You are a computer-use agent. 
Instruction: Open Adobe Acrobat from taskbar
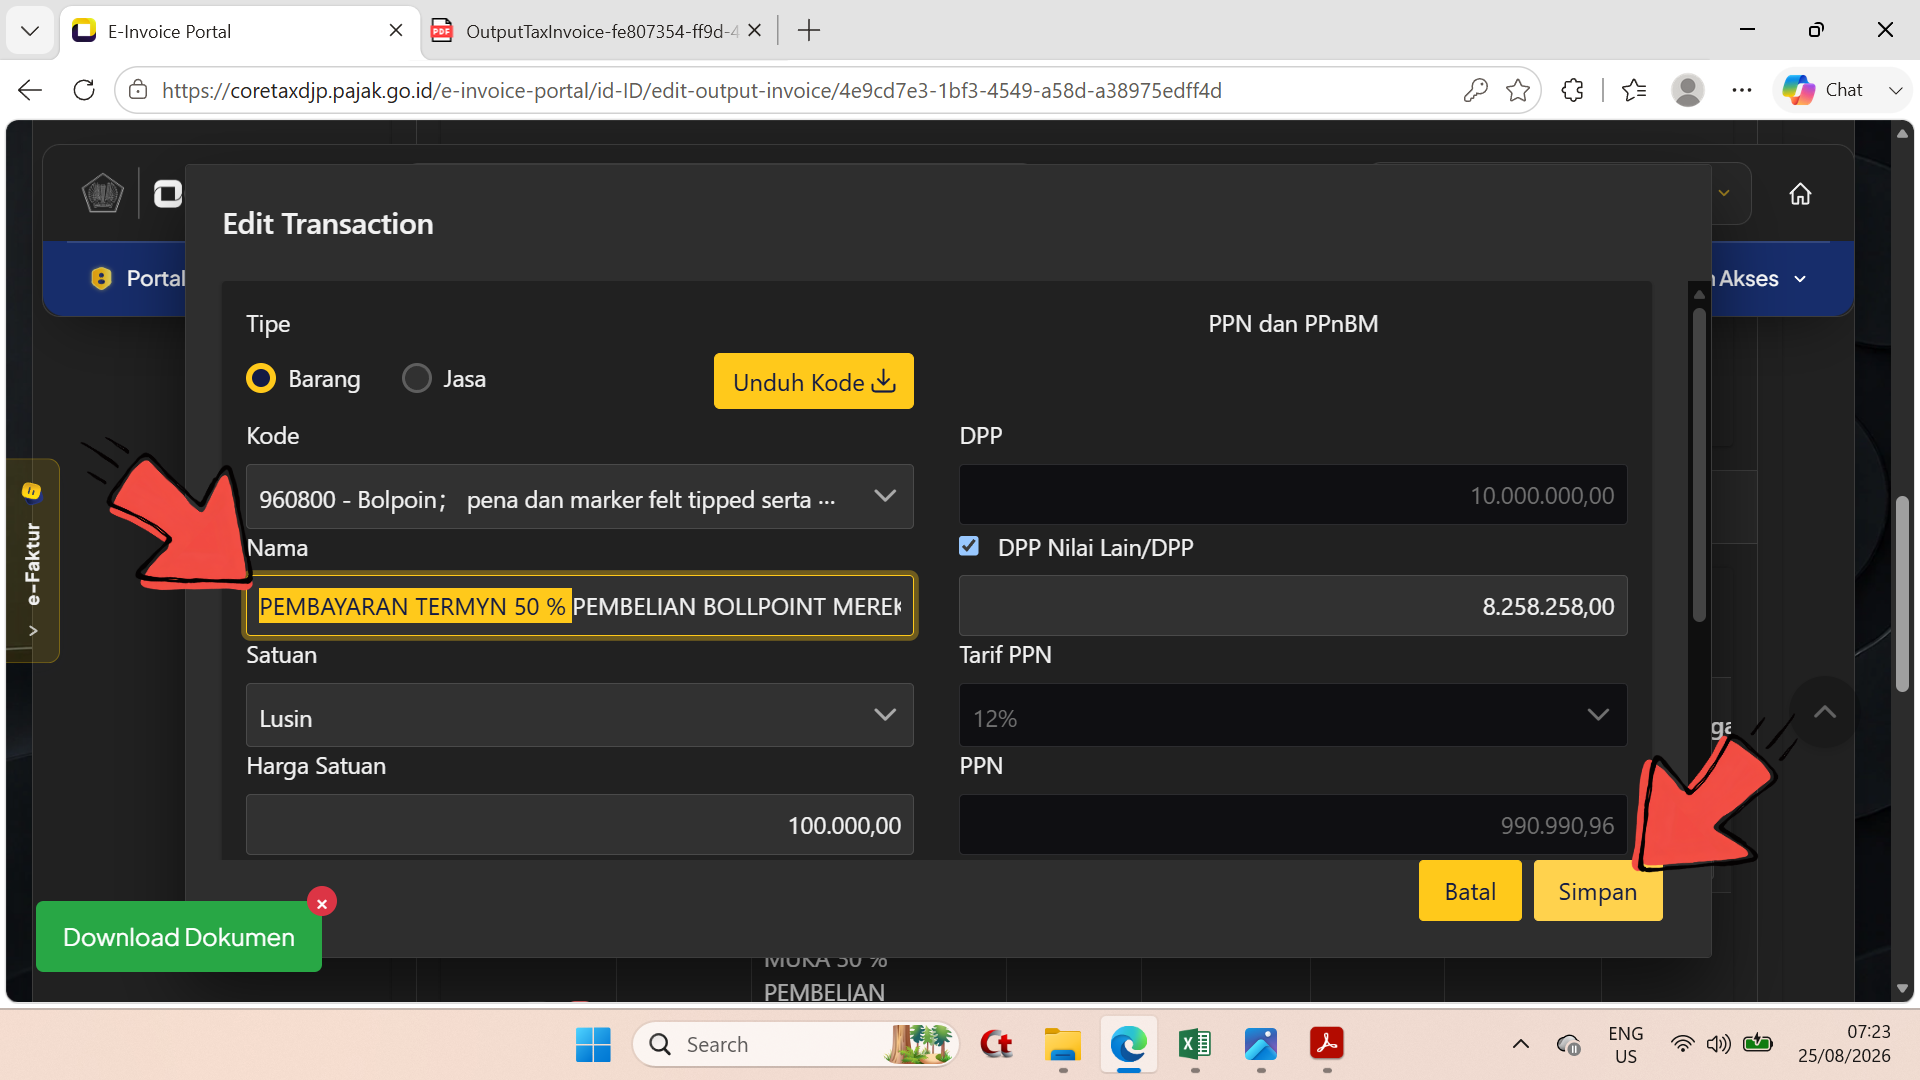tap(1327, 1044)
